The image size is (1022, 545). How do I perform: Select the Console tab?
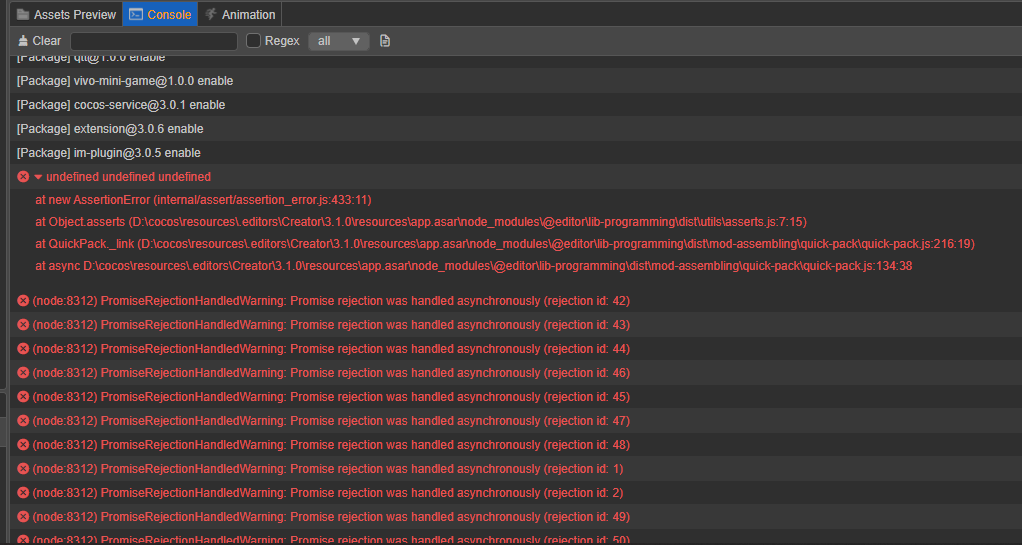coord(160,14)
